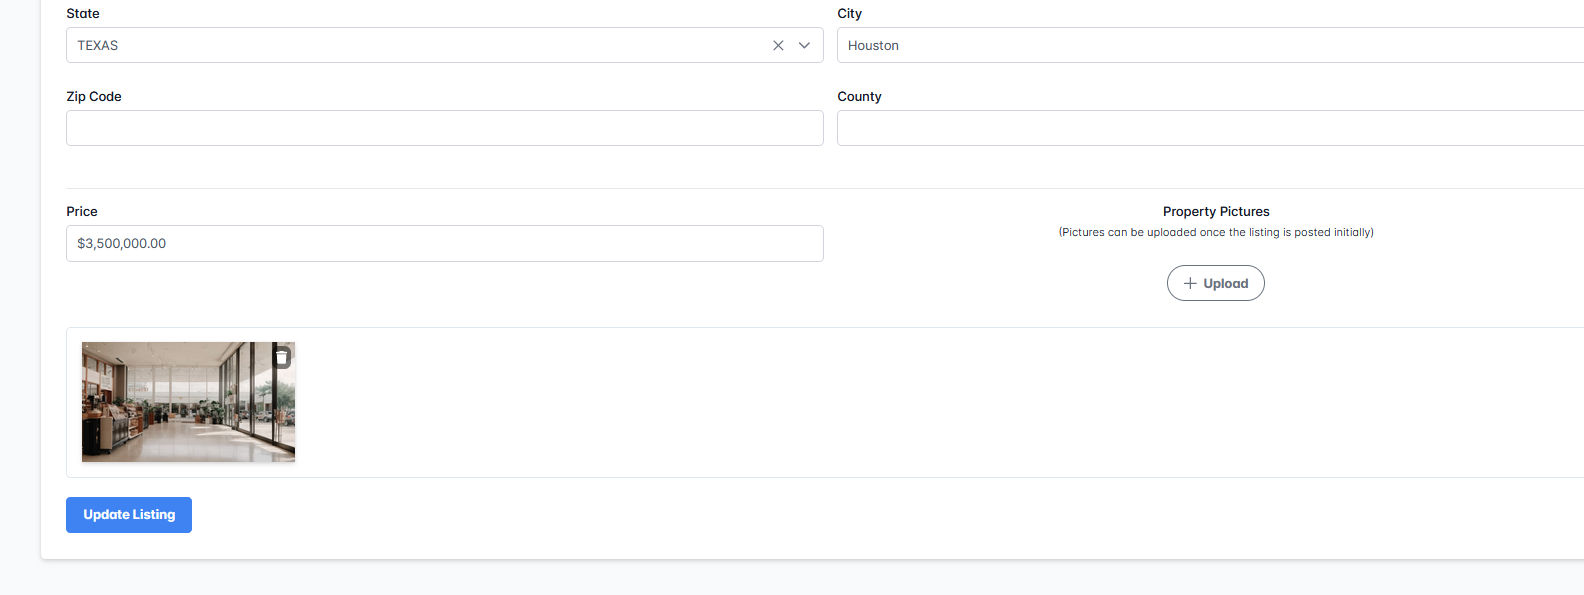
Task: Click the State field label
Action: tap(83, 14)
